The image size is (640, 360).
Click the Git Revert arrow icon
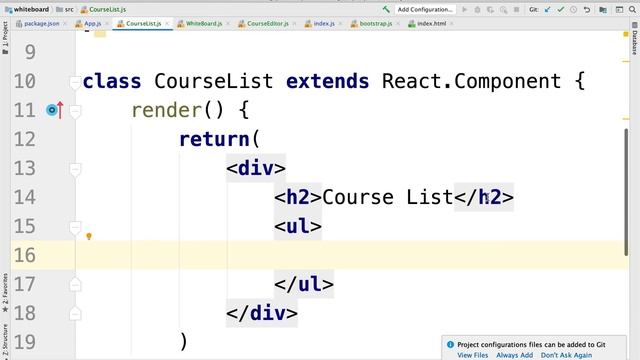coord(587,9)
